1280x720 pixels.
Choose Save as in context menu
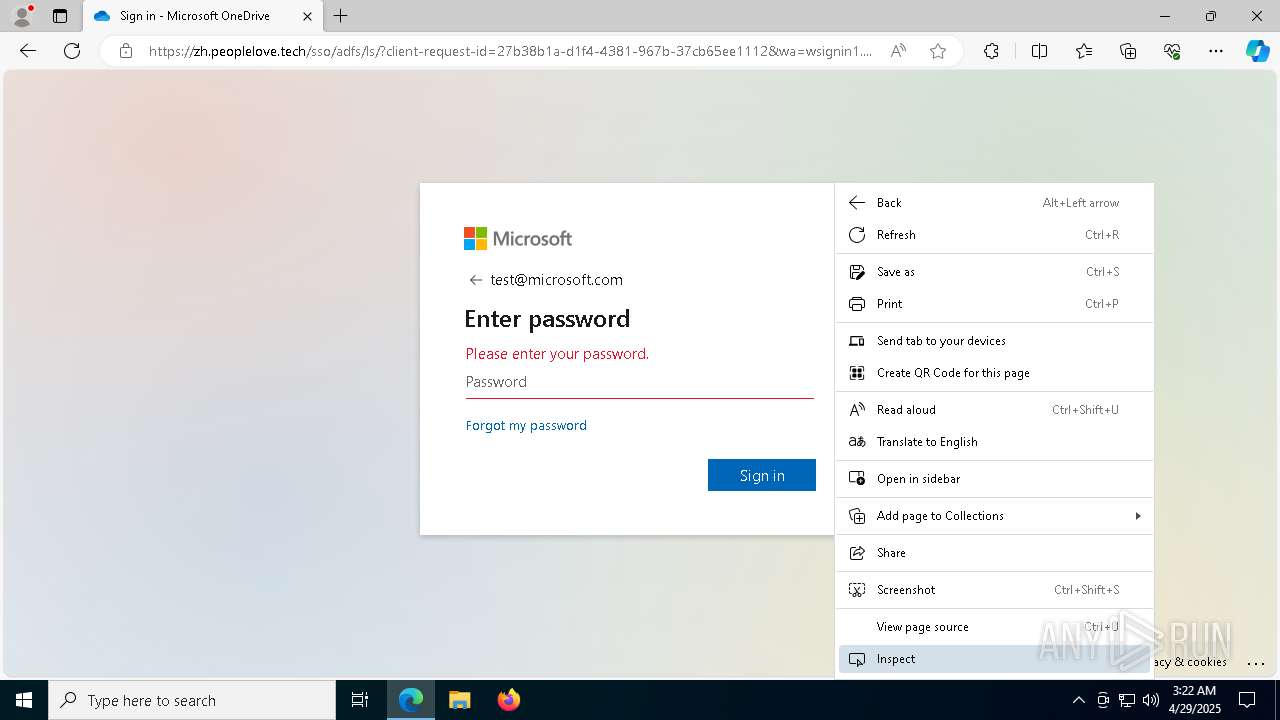coord(994,271)
